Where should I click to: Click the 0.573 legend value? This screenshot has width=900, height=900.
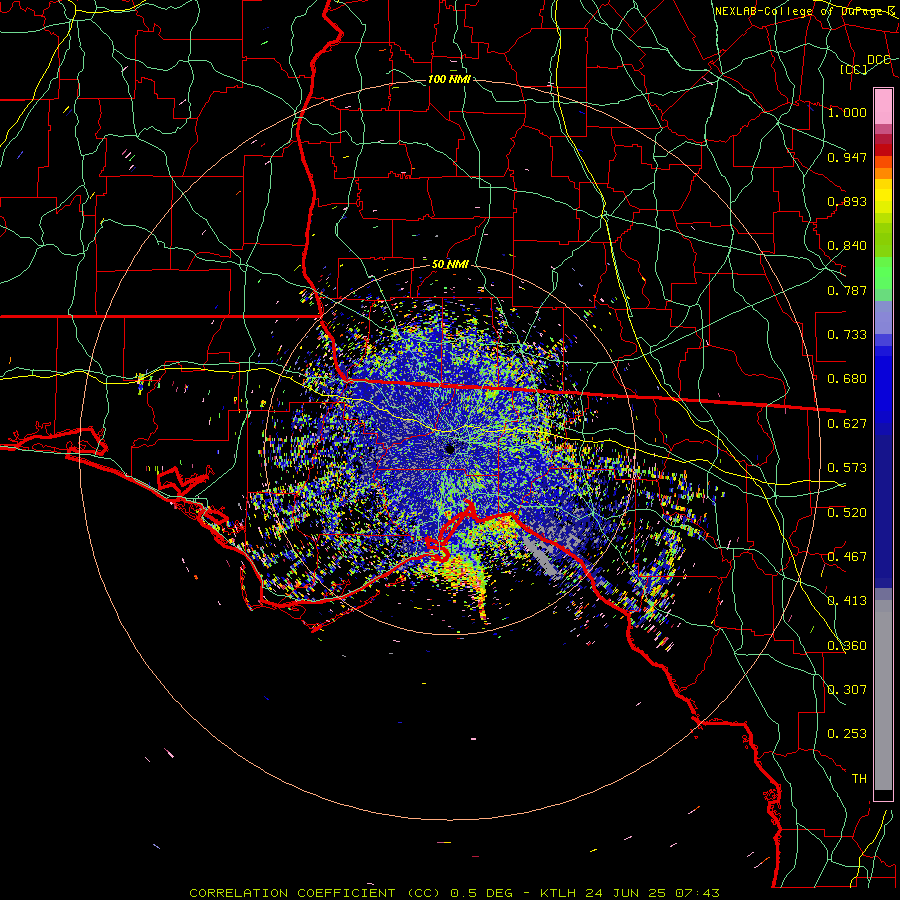847,468
